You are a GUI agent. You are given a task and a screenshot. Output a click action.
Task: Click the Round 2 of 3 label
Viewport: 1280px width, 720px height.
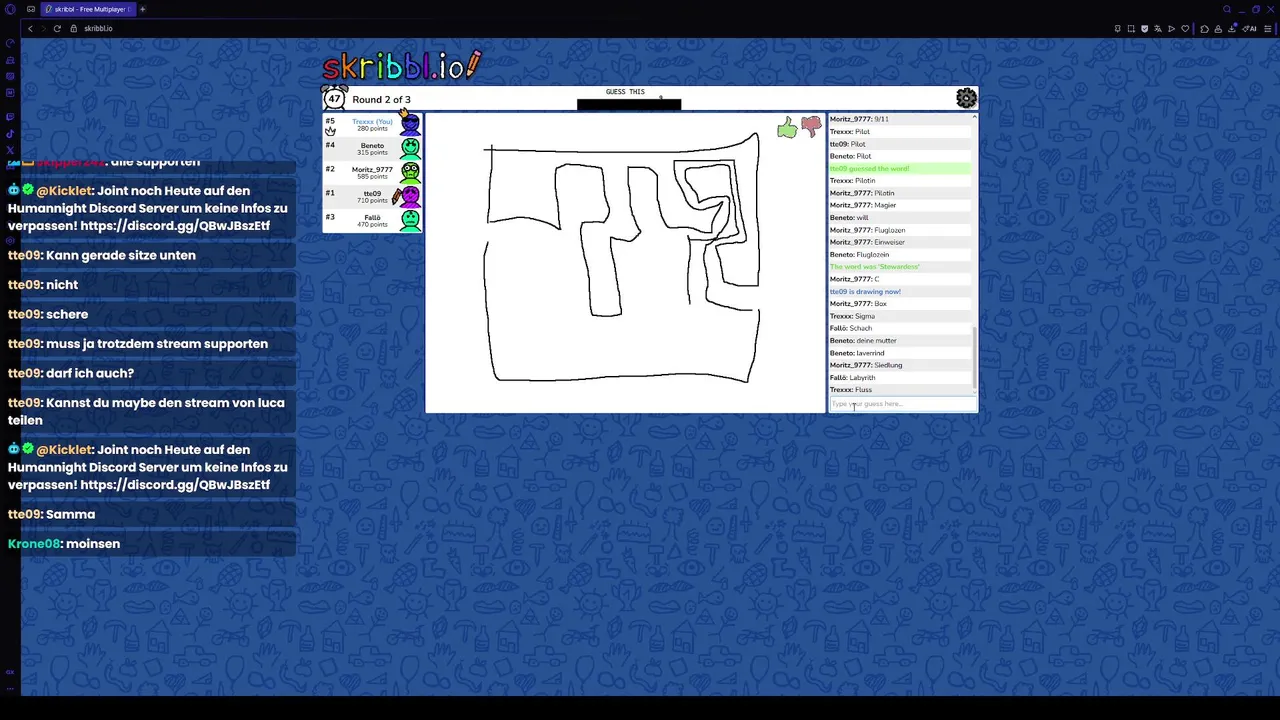[381, 100]
